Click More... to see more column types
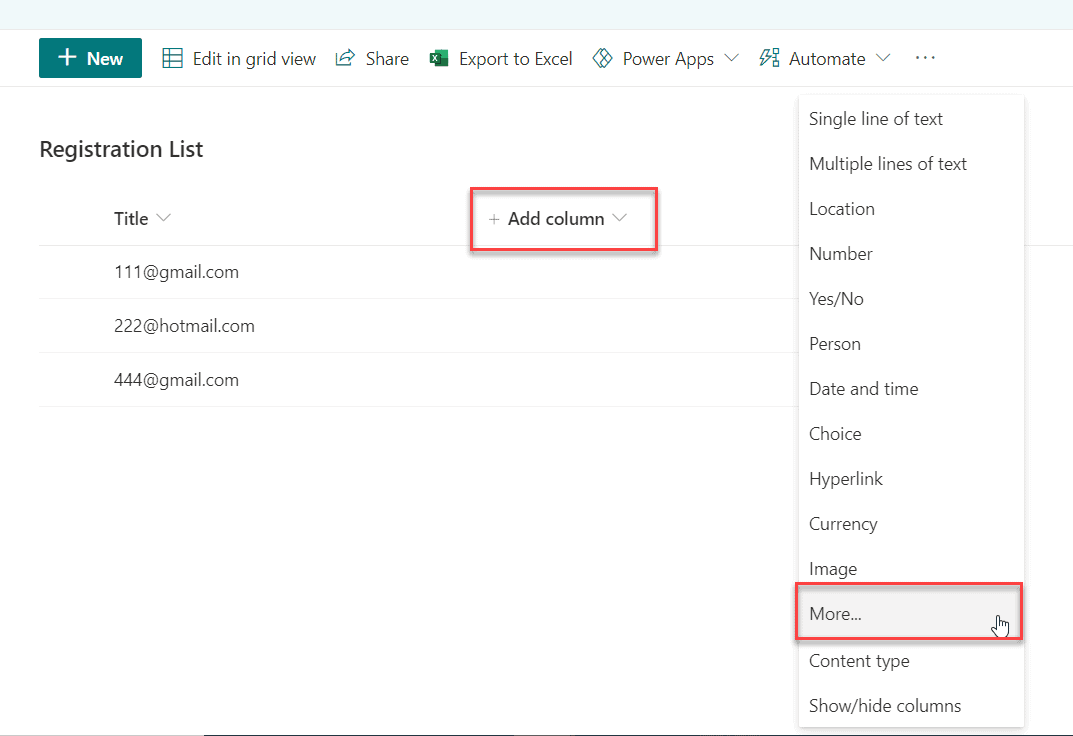 (x=836, y=613)
